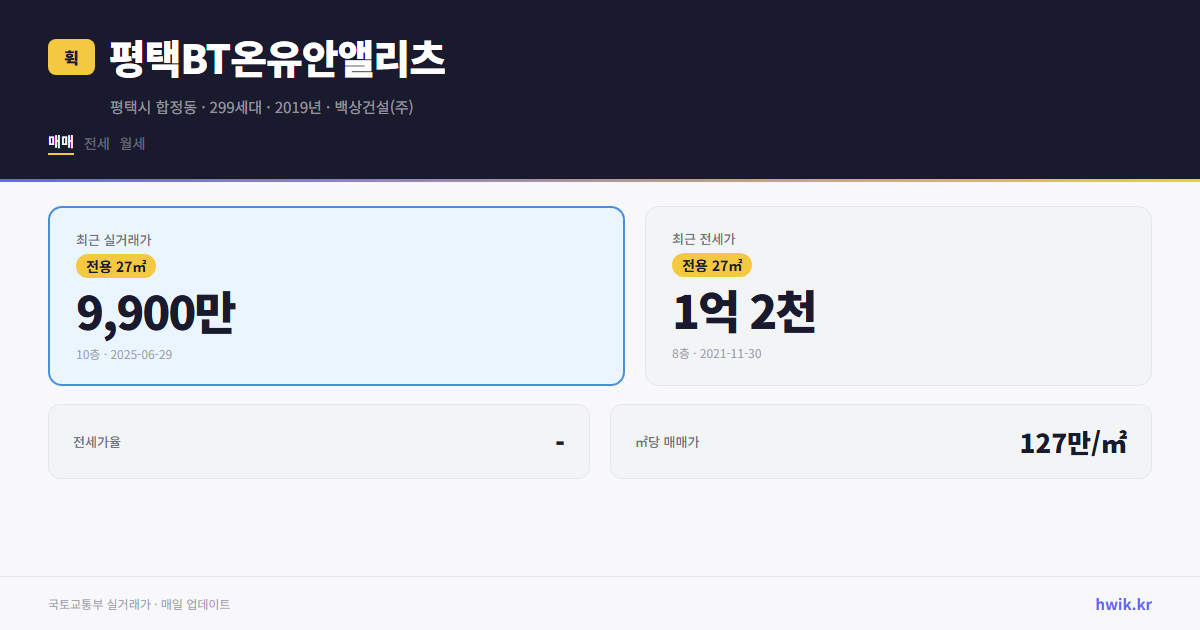Viewport: 1200px width, 630px height.
Task: Click the 1억 2천 price value
Action: pyautogui.click(x=745, y=311)
